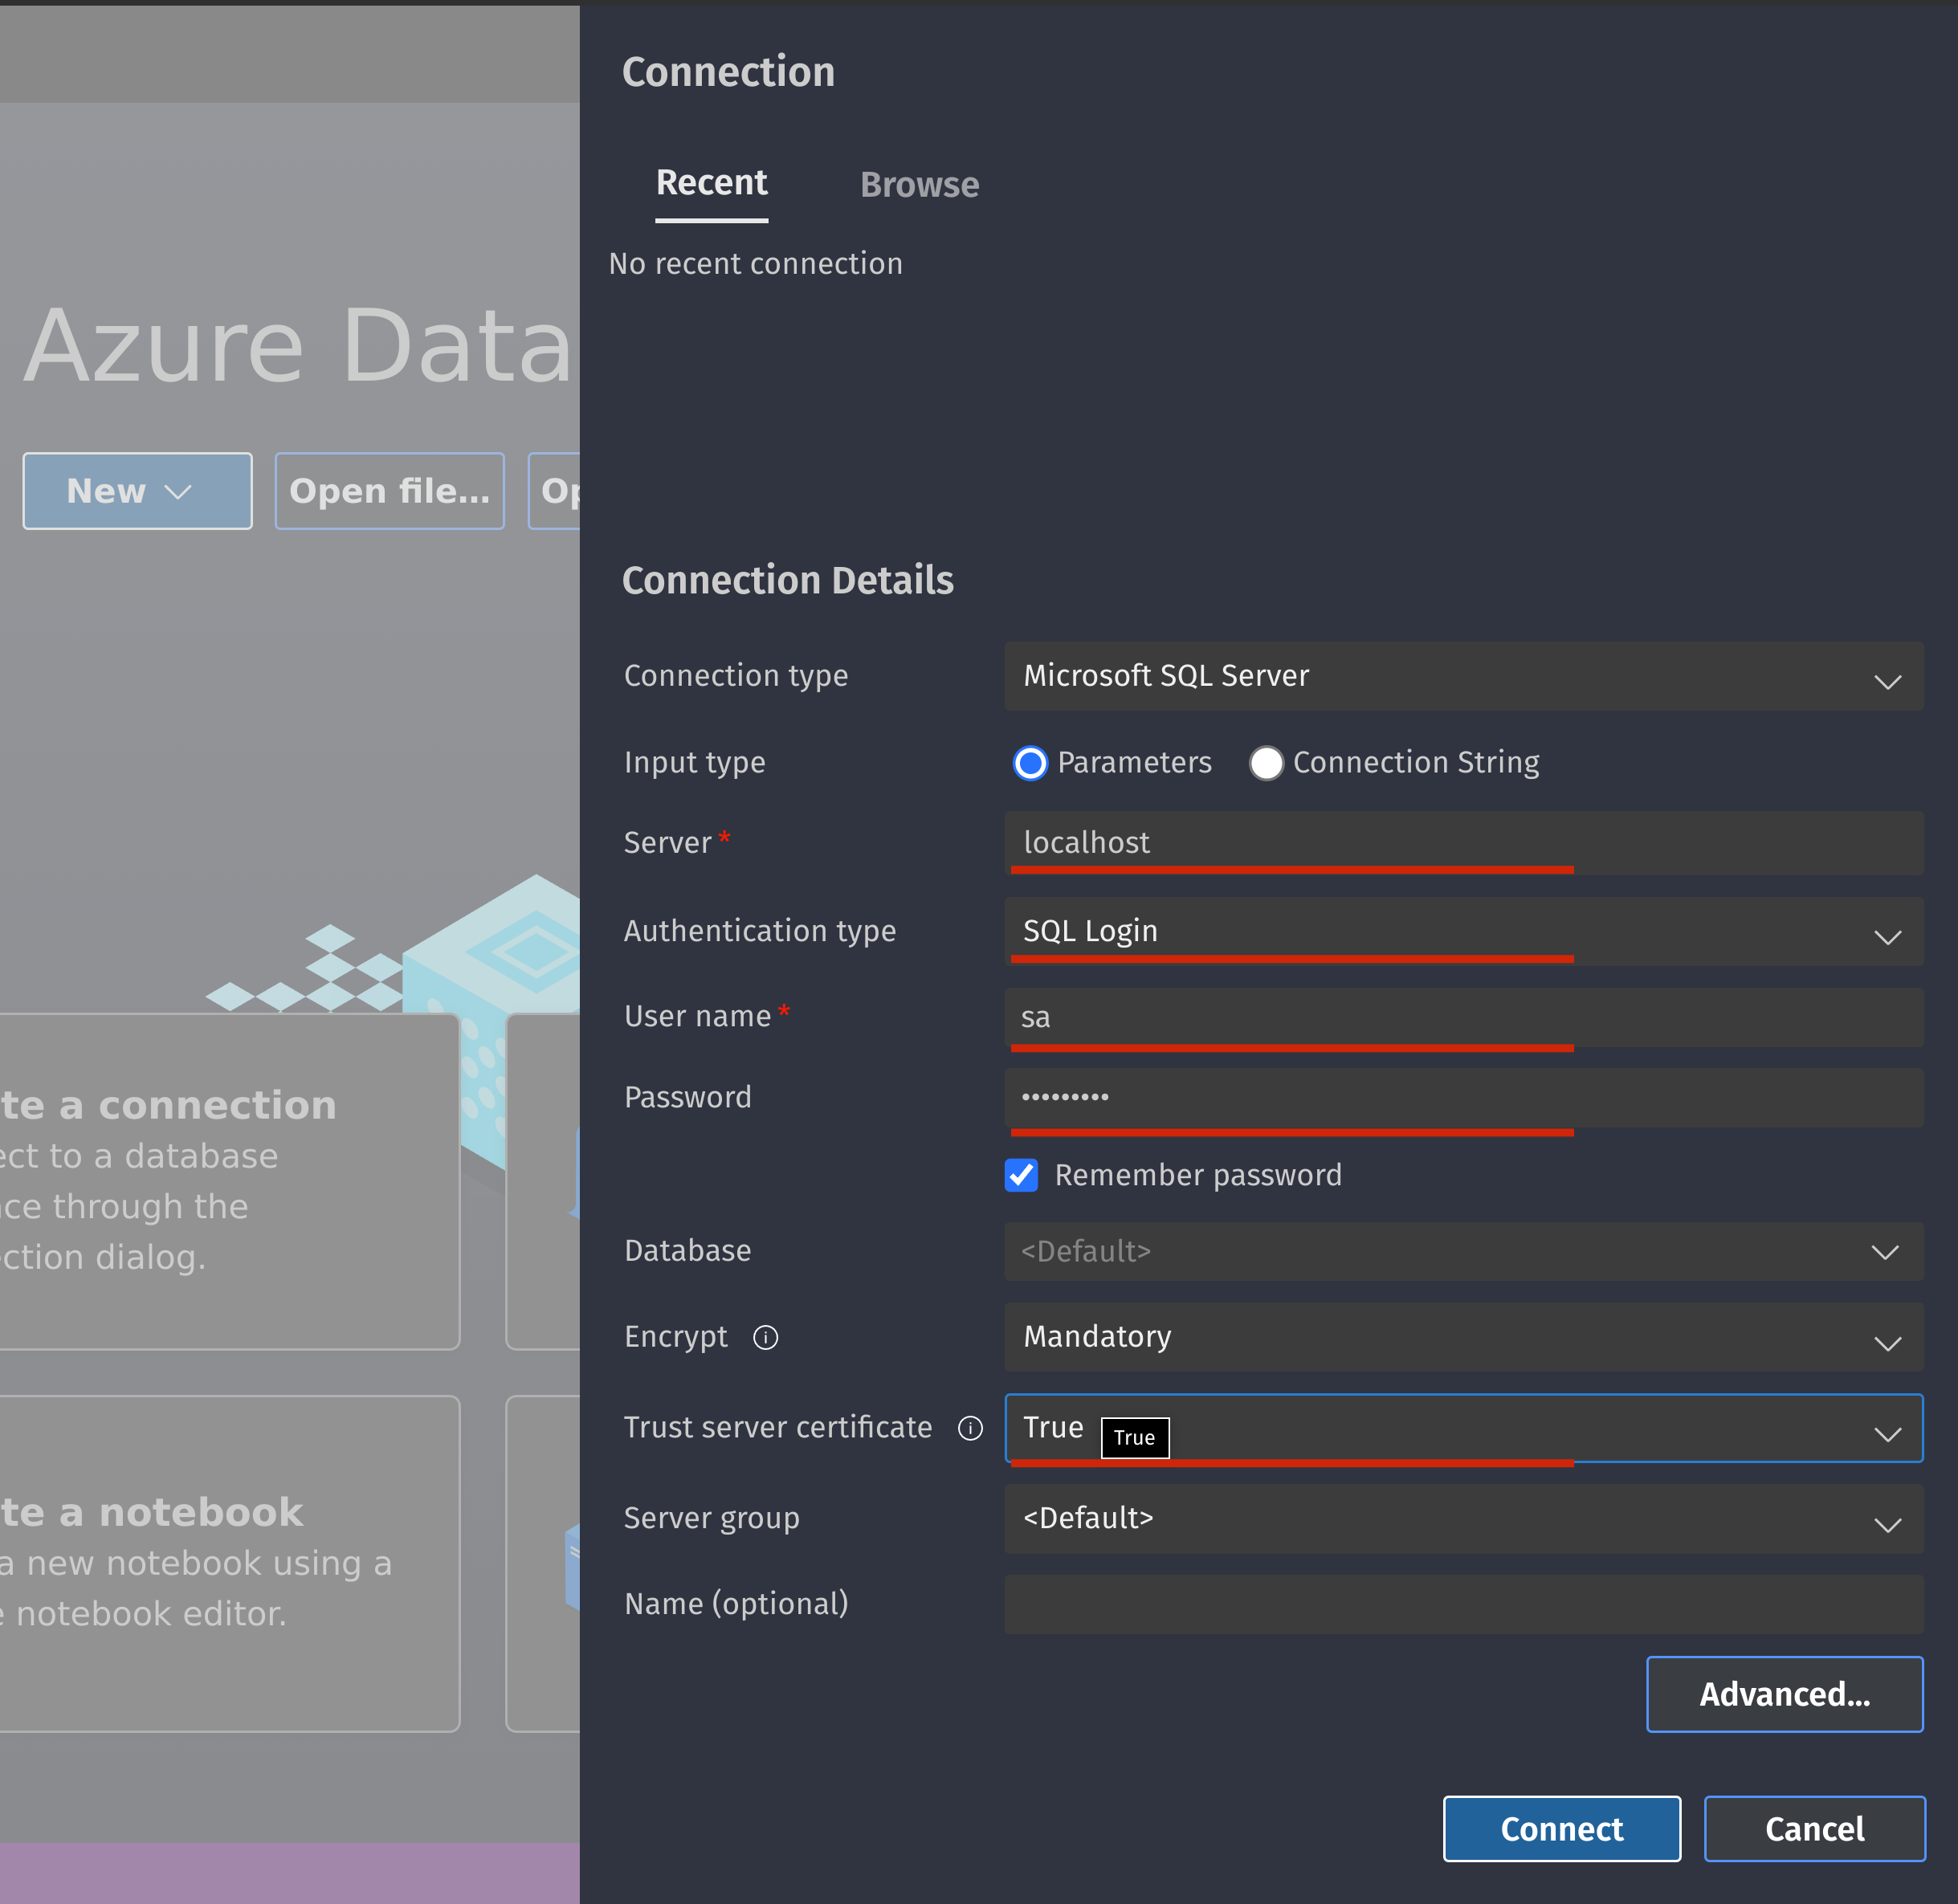The image size is (1958, 1904).
Task: Uncheck the Remember password checkbox
Action: coord(1021,1175)
